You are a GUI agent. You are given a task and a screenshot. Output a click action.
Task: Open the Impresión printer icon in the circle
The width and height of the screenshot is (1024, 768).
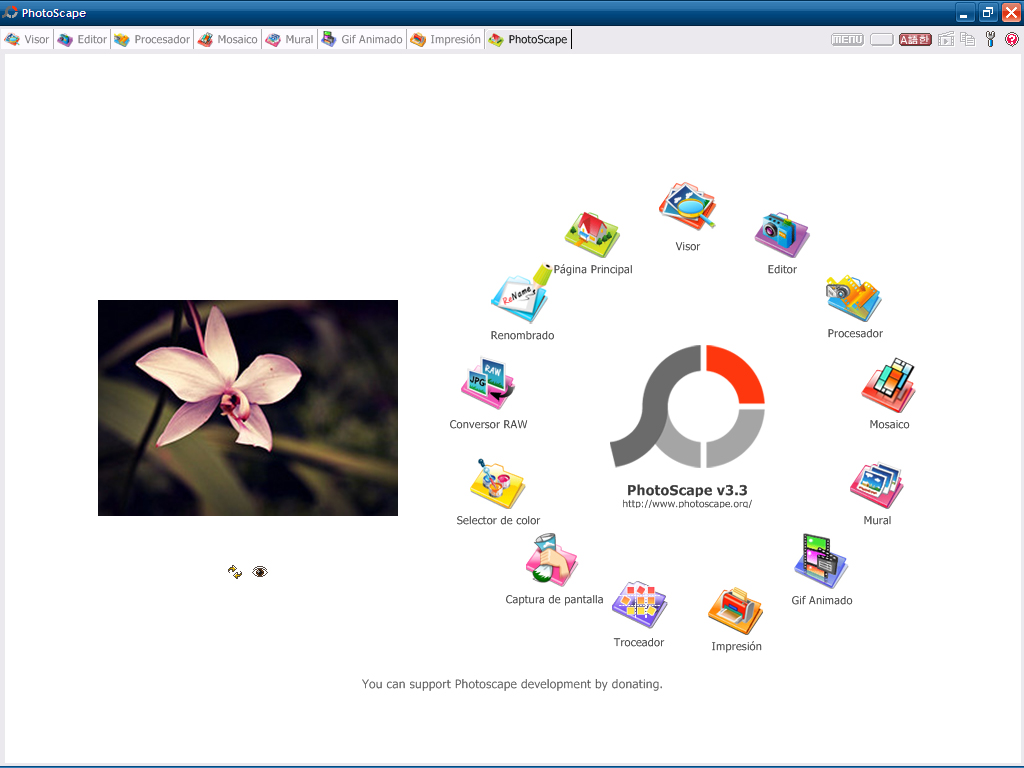coord(735,611)
